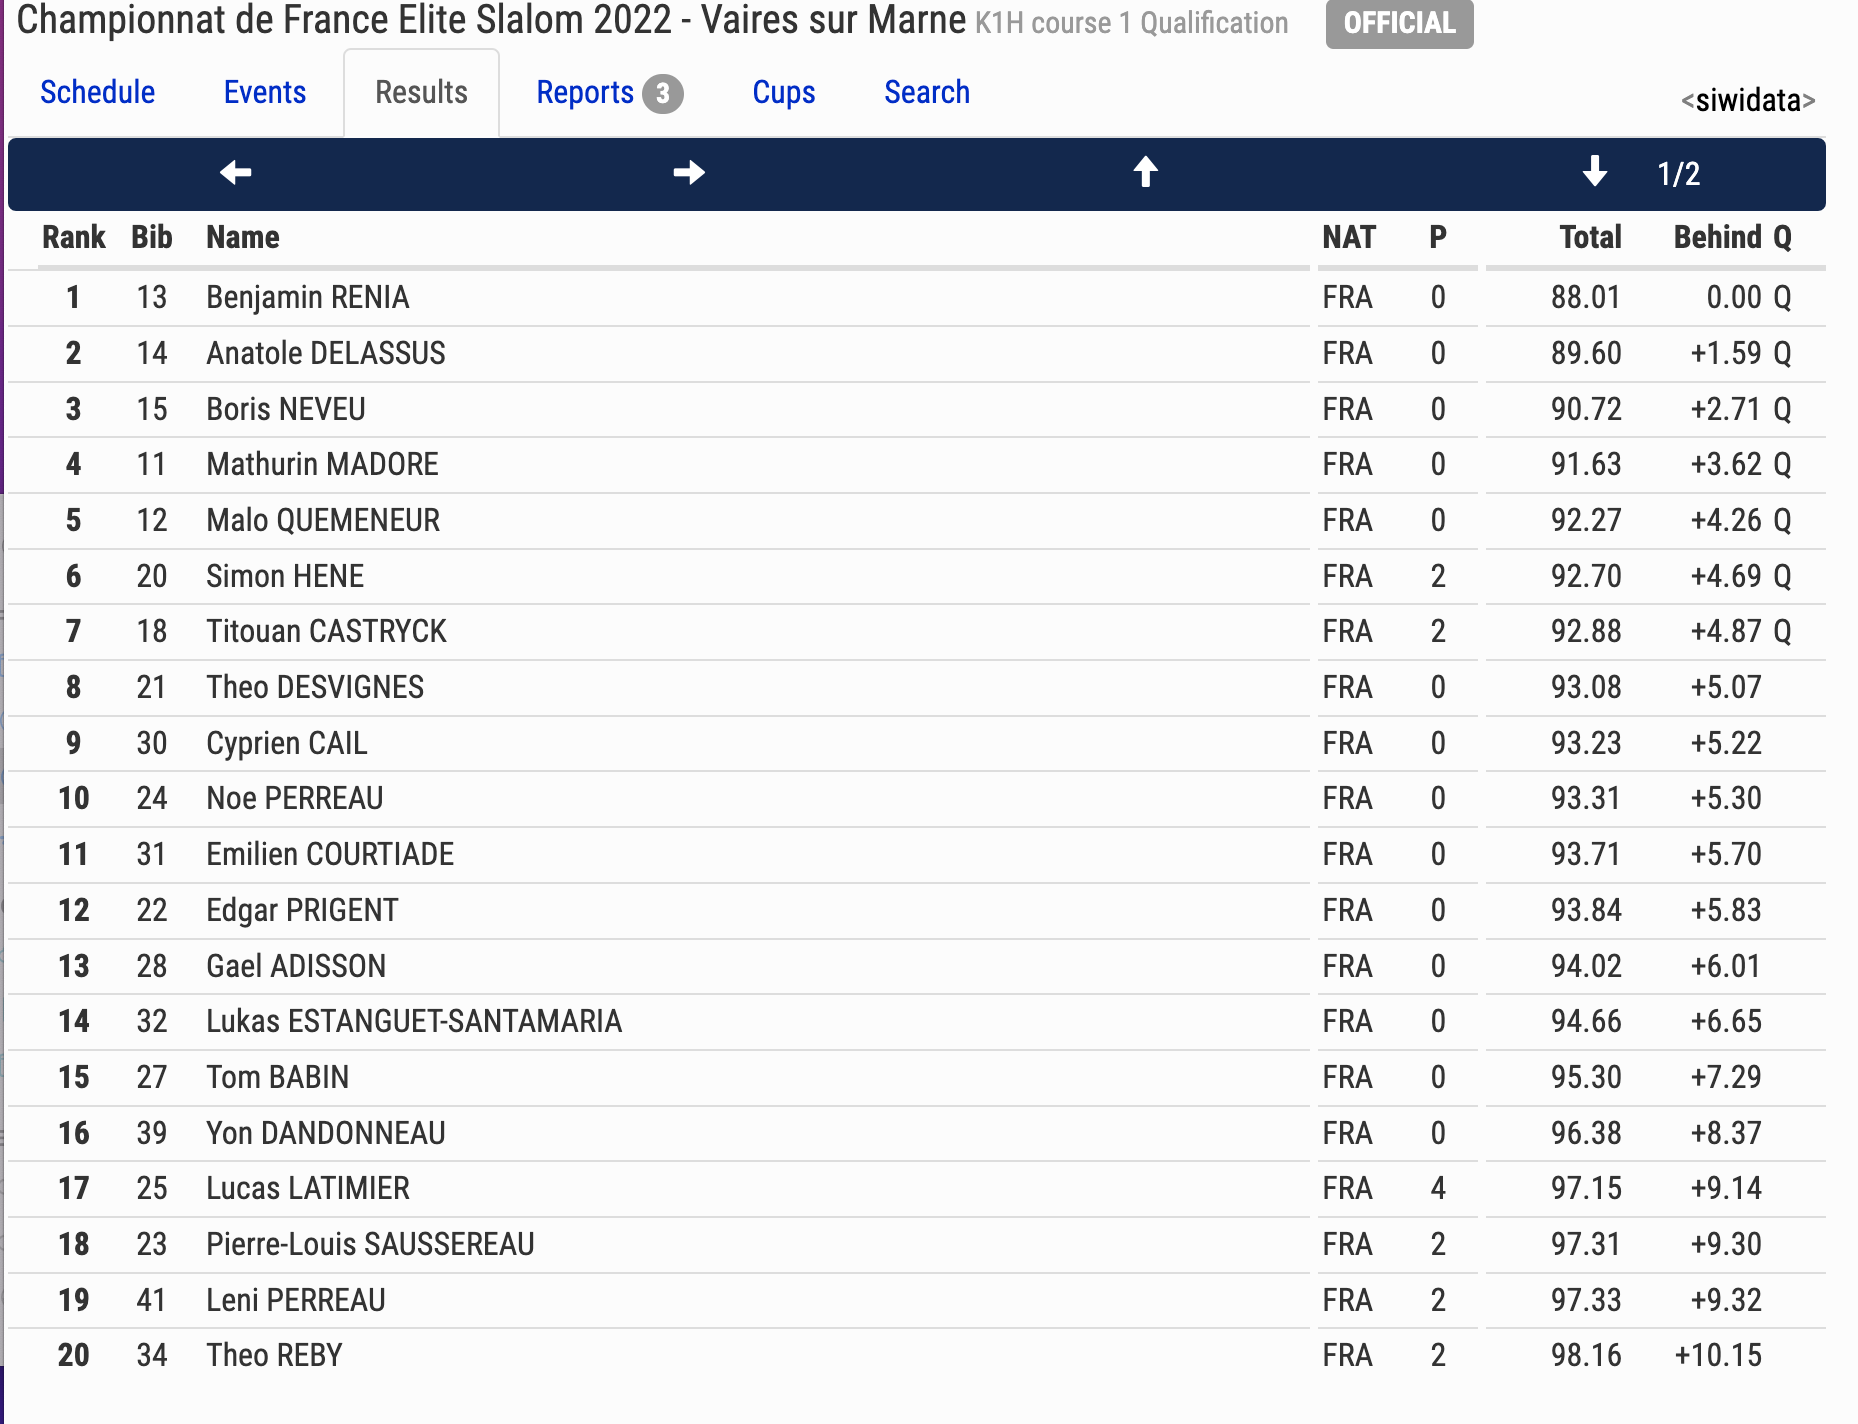Viewport: 1858px width, 1424px height.
Task: Select Boris NEVEU row
Action: (x=917, y=410)
